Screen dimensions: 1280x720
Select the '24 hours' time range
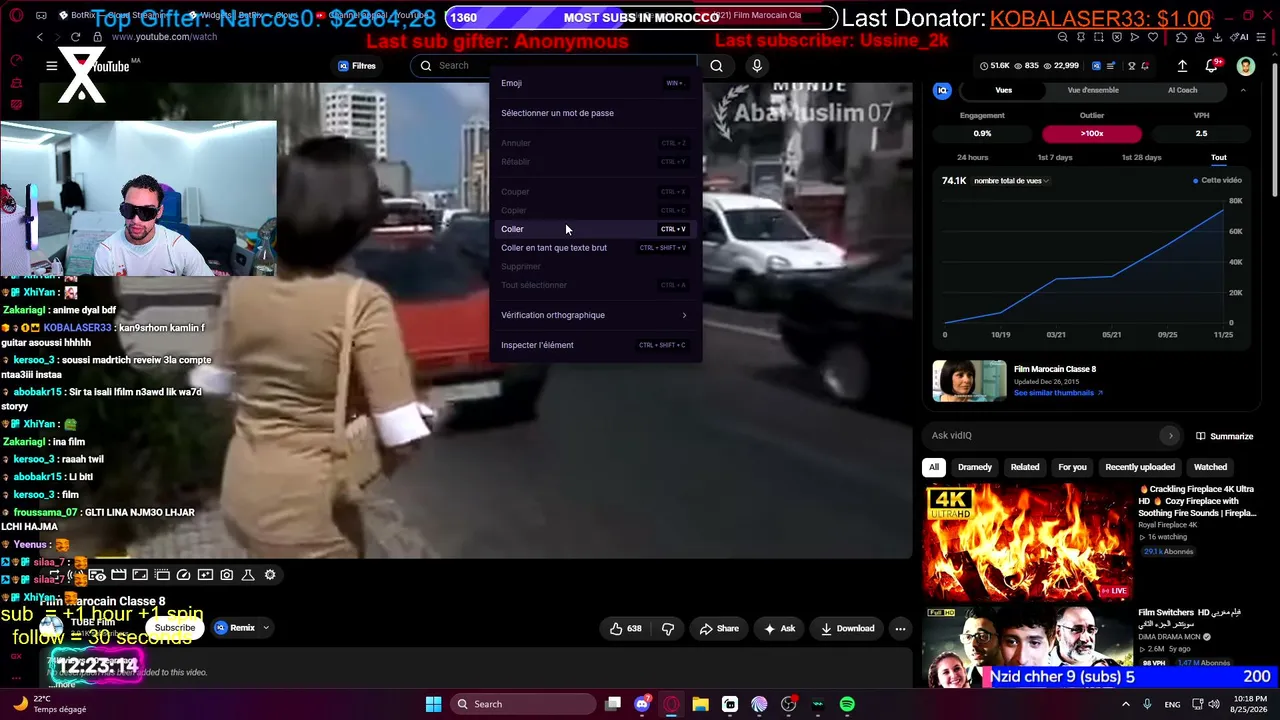972,157
